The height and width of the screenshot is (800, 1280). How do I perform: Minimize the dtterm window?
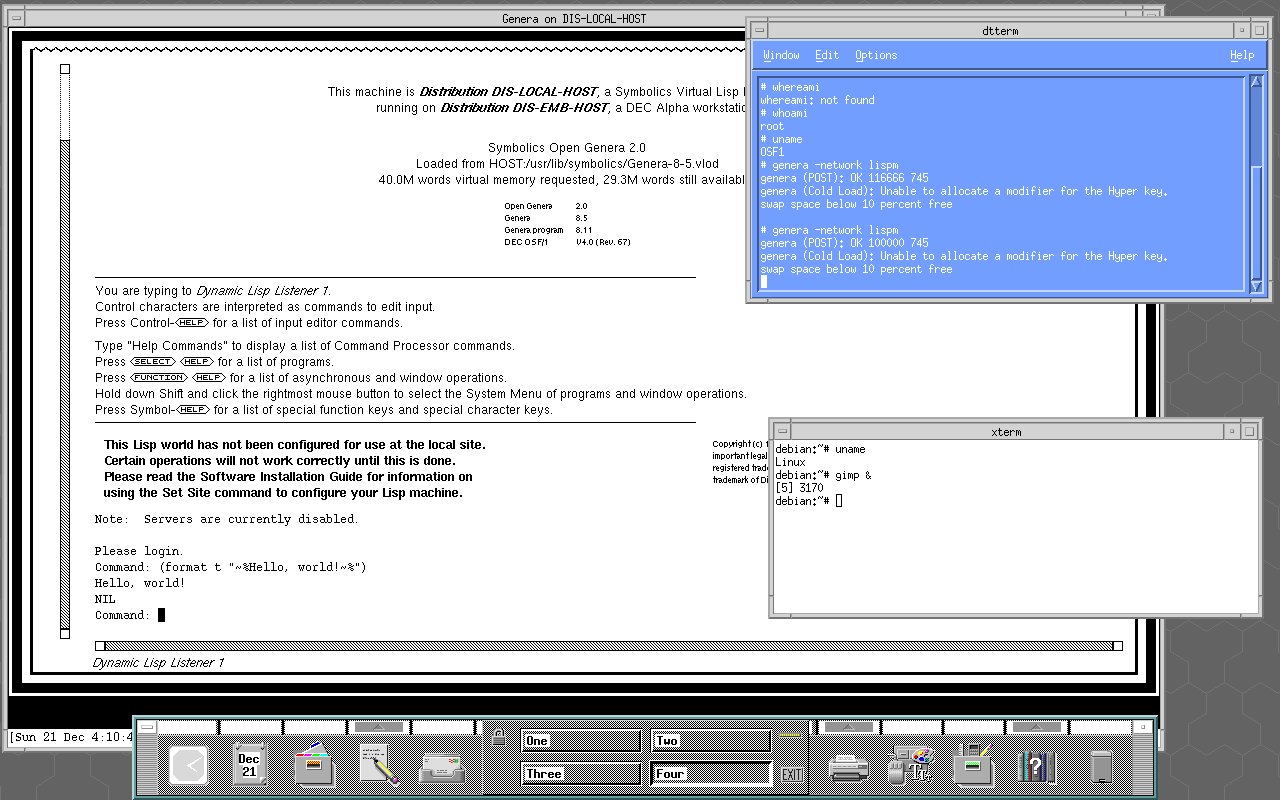click(x=1242, y=31)
